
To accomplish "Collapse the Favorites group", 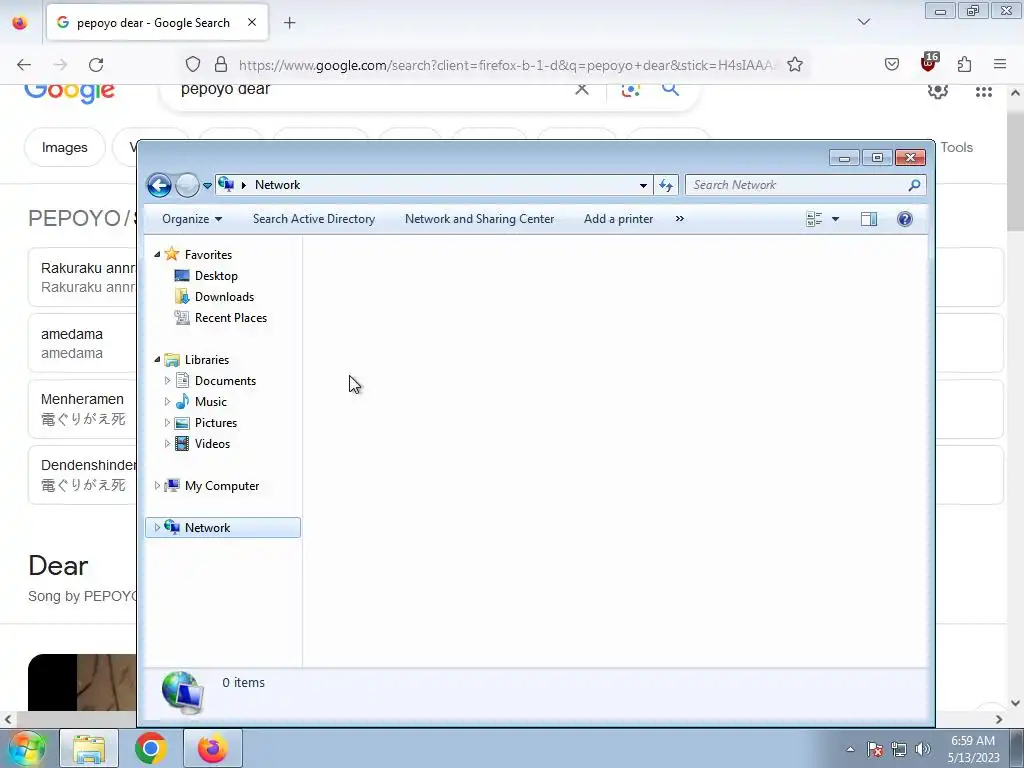I will (157, 255).
